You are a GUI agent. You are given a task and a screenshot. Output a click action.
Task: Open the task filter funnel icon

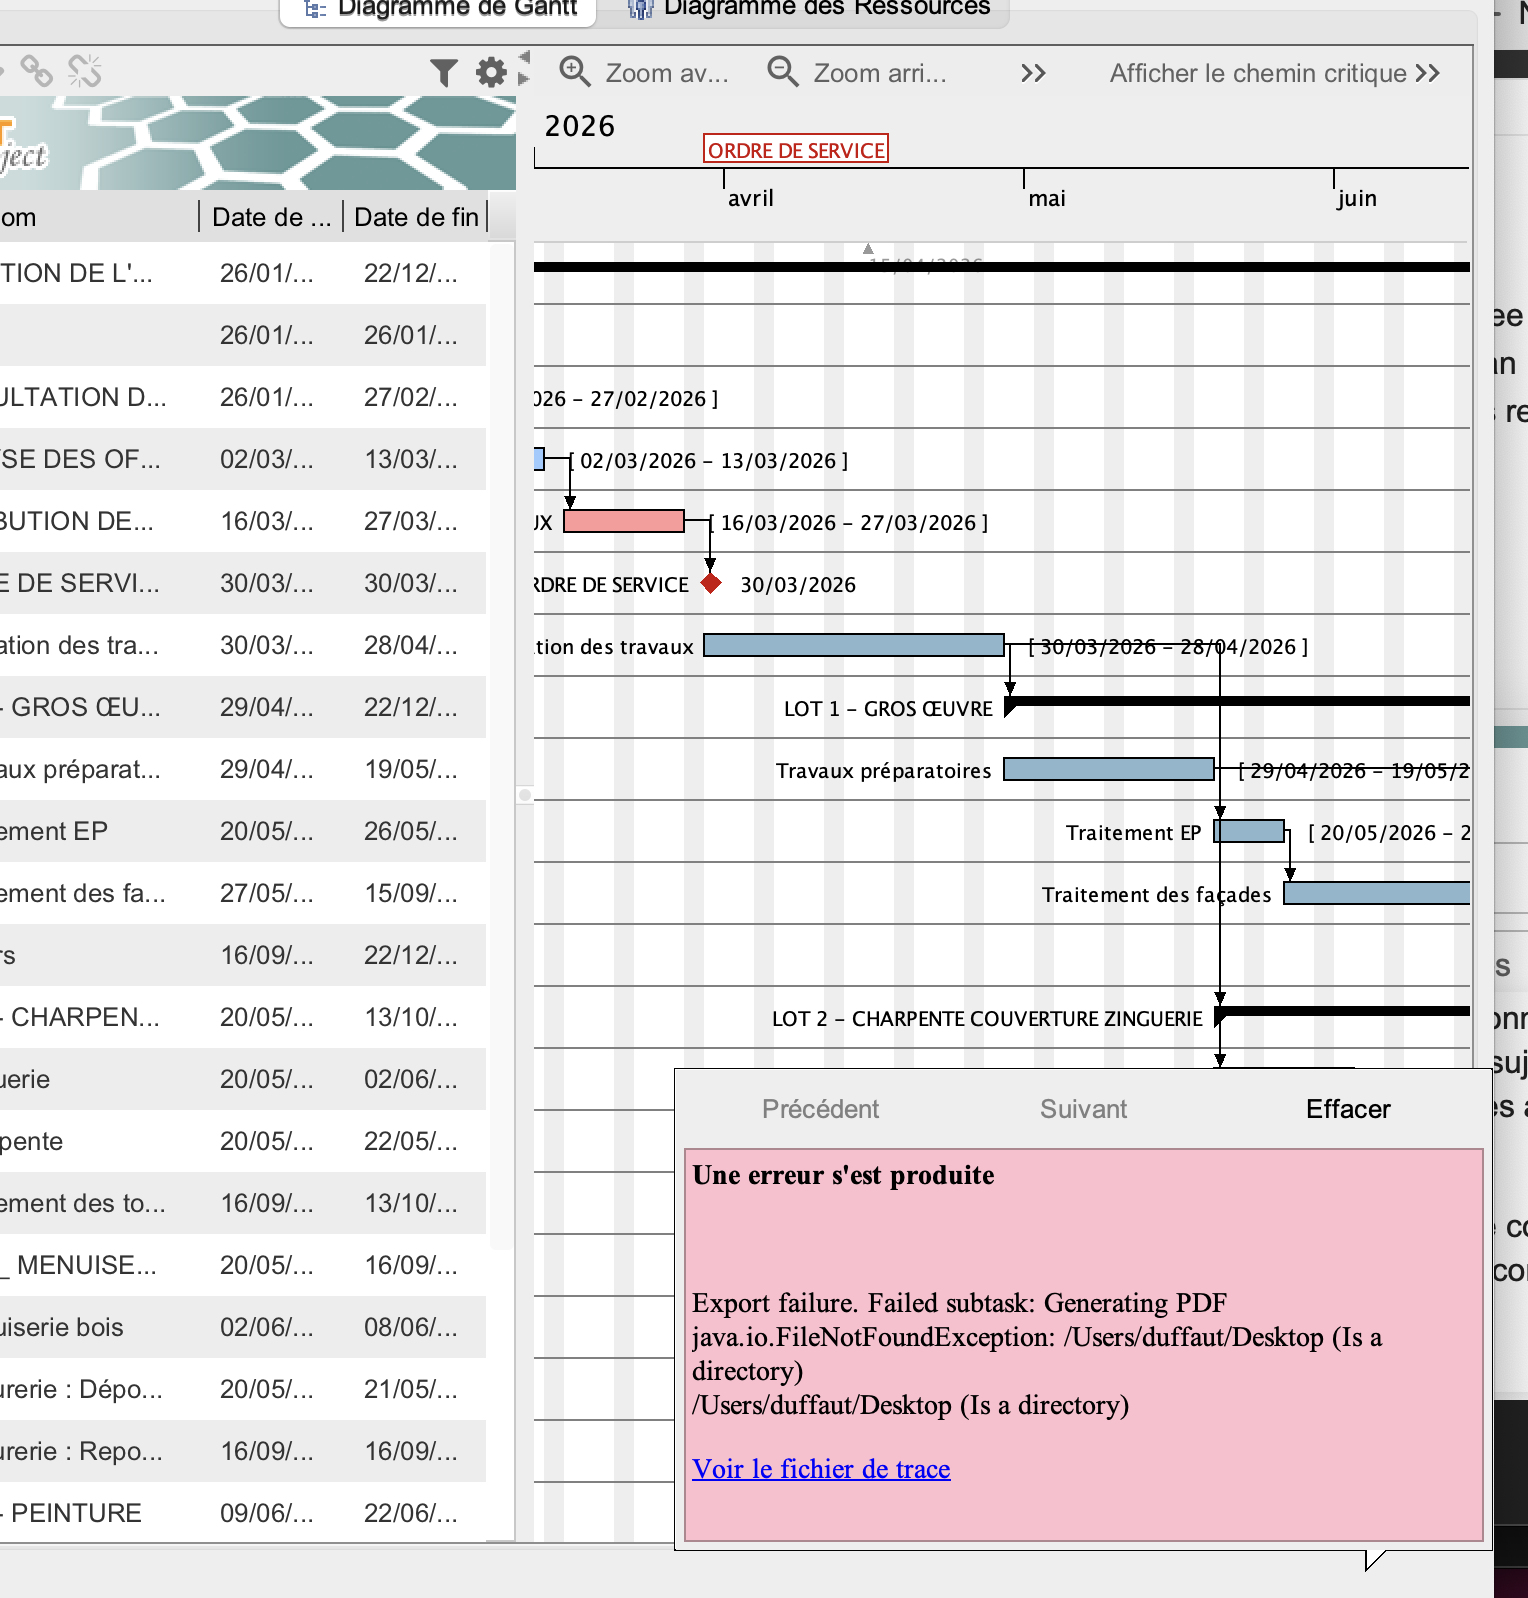[443, 72]
